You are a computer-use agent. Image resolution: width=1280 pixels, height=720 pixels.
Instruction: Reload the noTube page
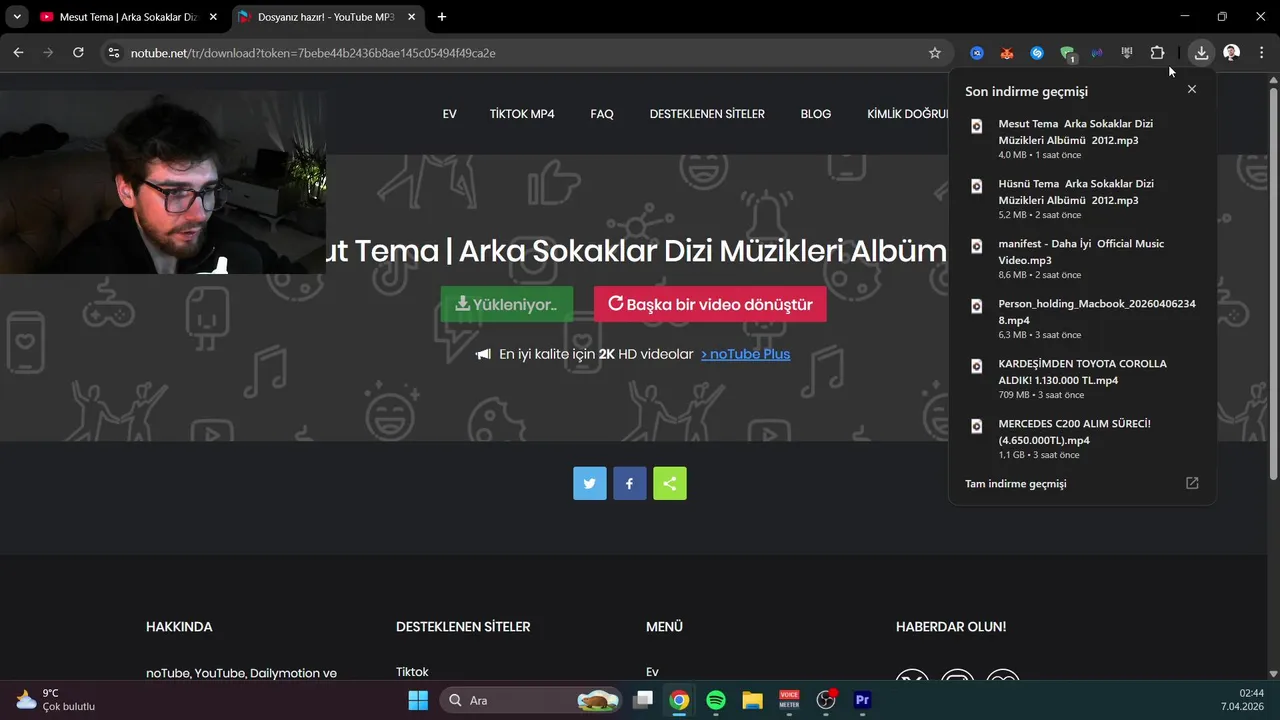[x=78, y=53]
